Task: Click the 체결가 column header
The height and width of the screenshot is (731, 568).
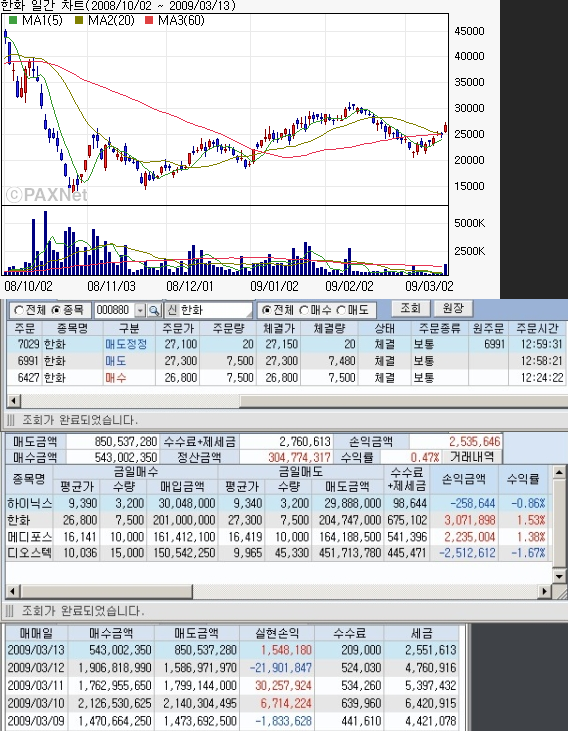Action: pos(278,328)
